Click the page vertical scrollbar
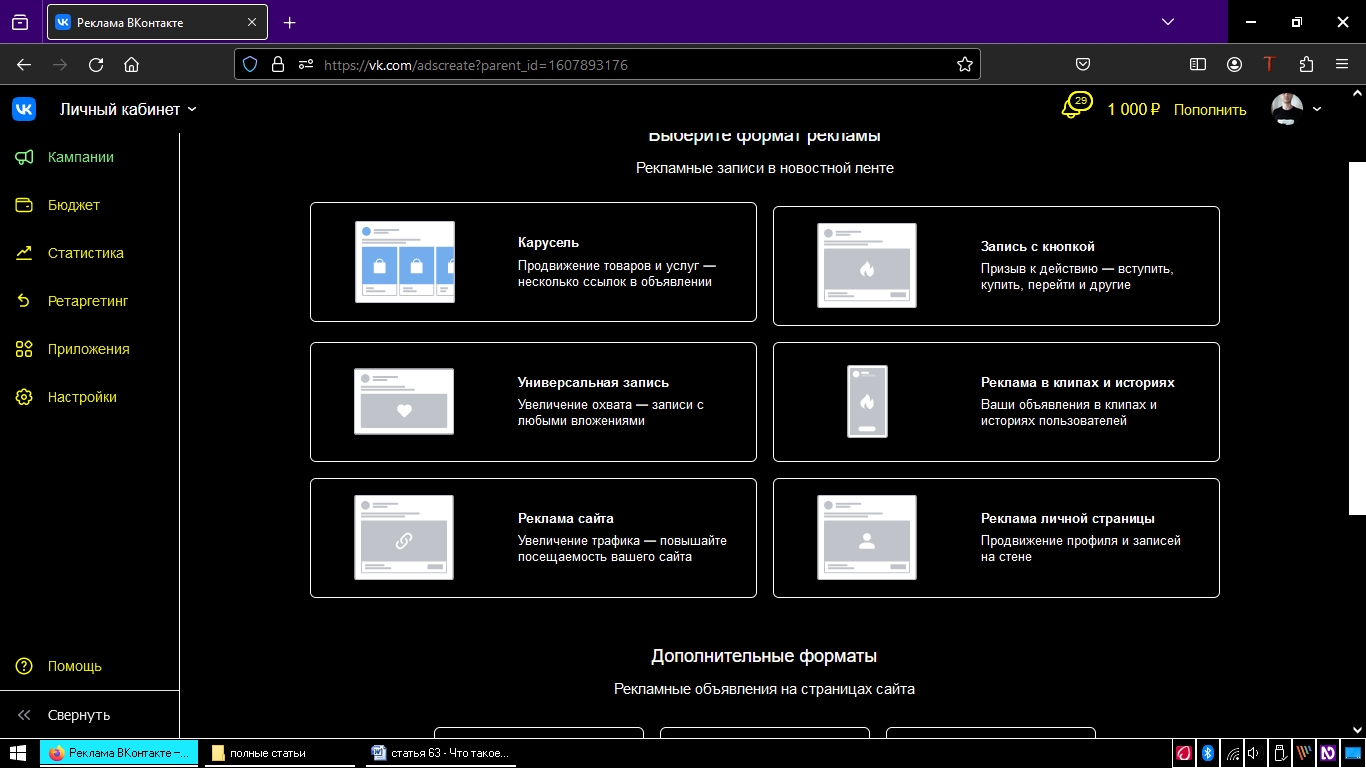The width and height of the screenshot is (1366, 768). [1357, 340]
